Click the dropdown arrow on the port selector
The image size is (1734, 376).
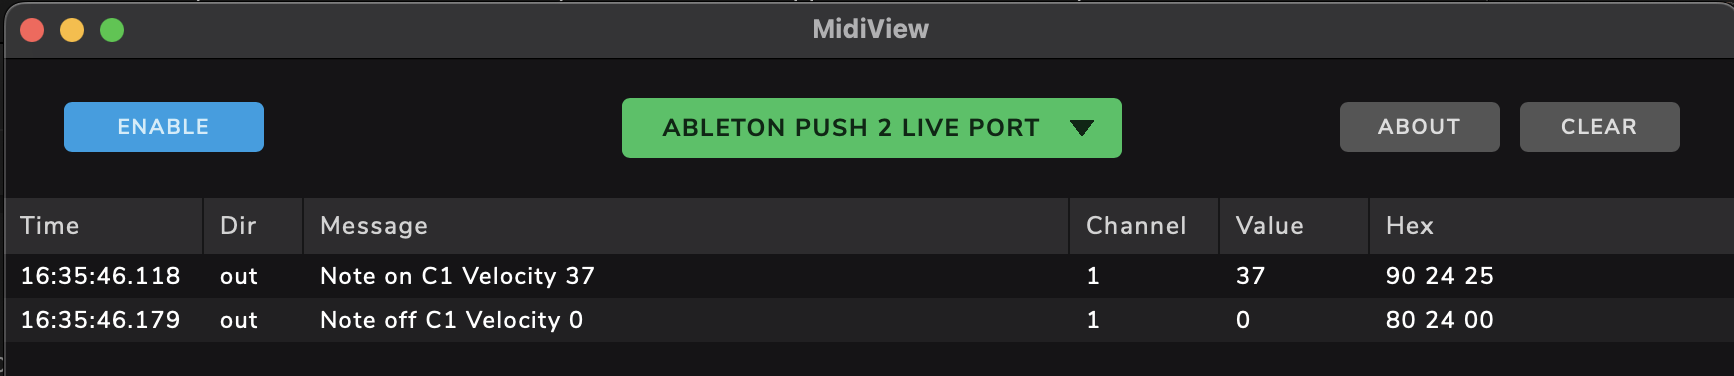pyautogui.click(x=1082, y=128)
